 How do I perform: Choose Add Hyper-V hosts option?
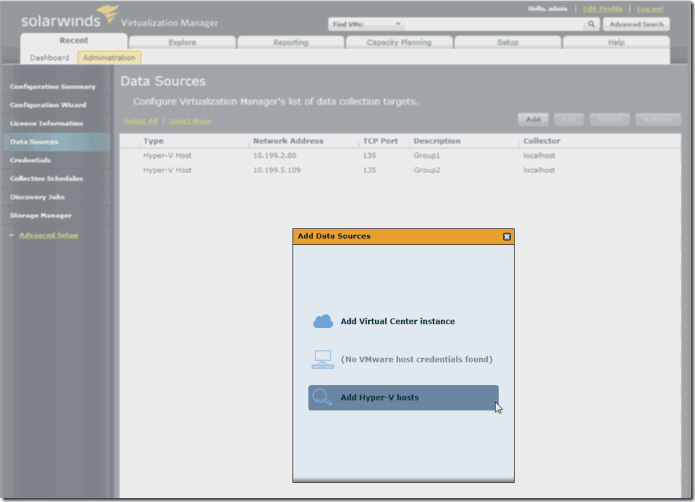[403, 397]
